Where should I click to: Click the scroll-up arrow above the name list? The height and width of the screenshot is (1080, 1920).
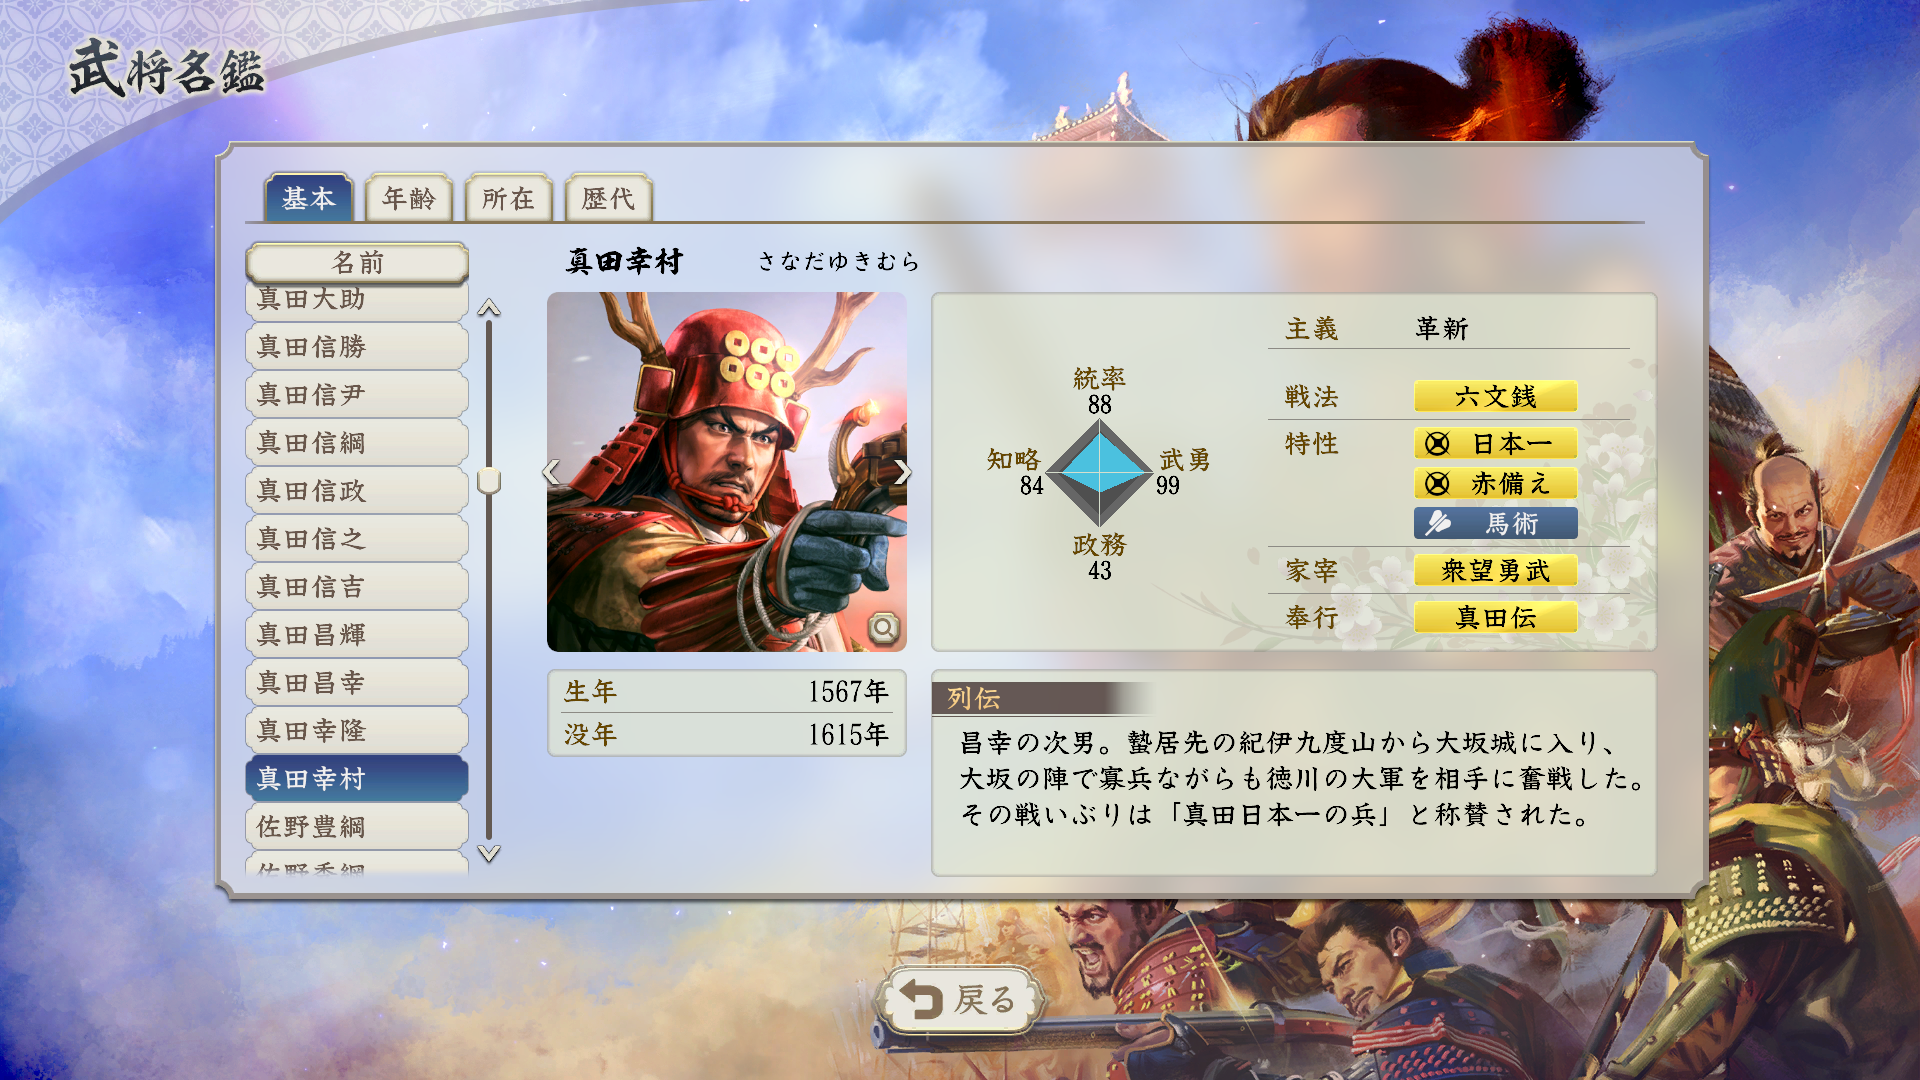[489, 308]
